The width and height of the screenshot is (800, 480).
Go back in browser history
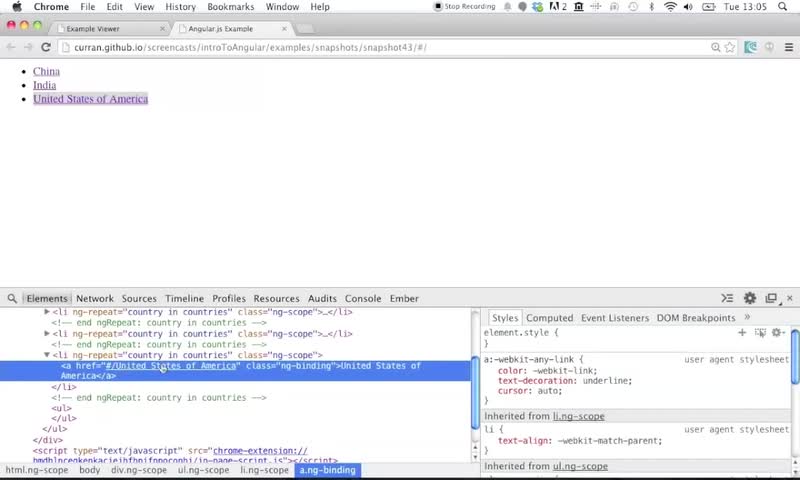pyautogui.click(x=11, y=47)
